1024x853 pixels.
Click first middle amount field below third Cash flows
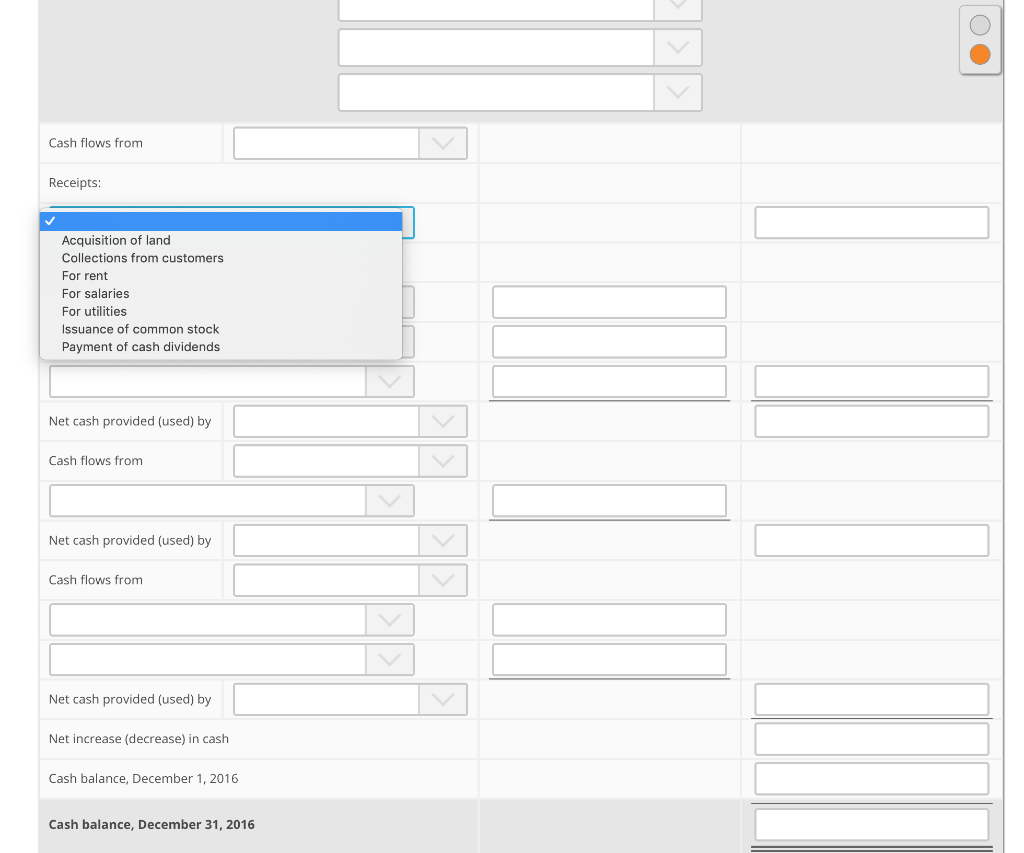pos(609,620)
